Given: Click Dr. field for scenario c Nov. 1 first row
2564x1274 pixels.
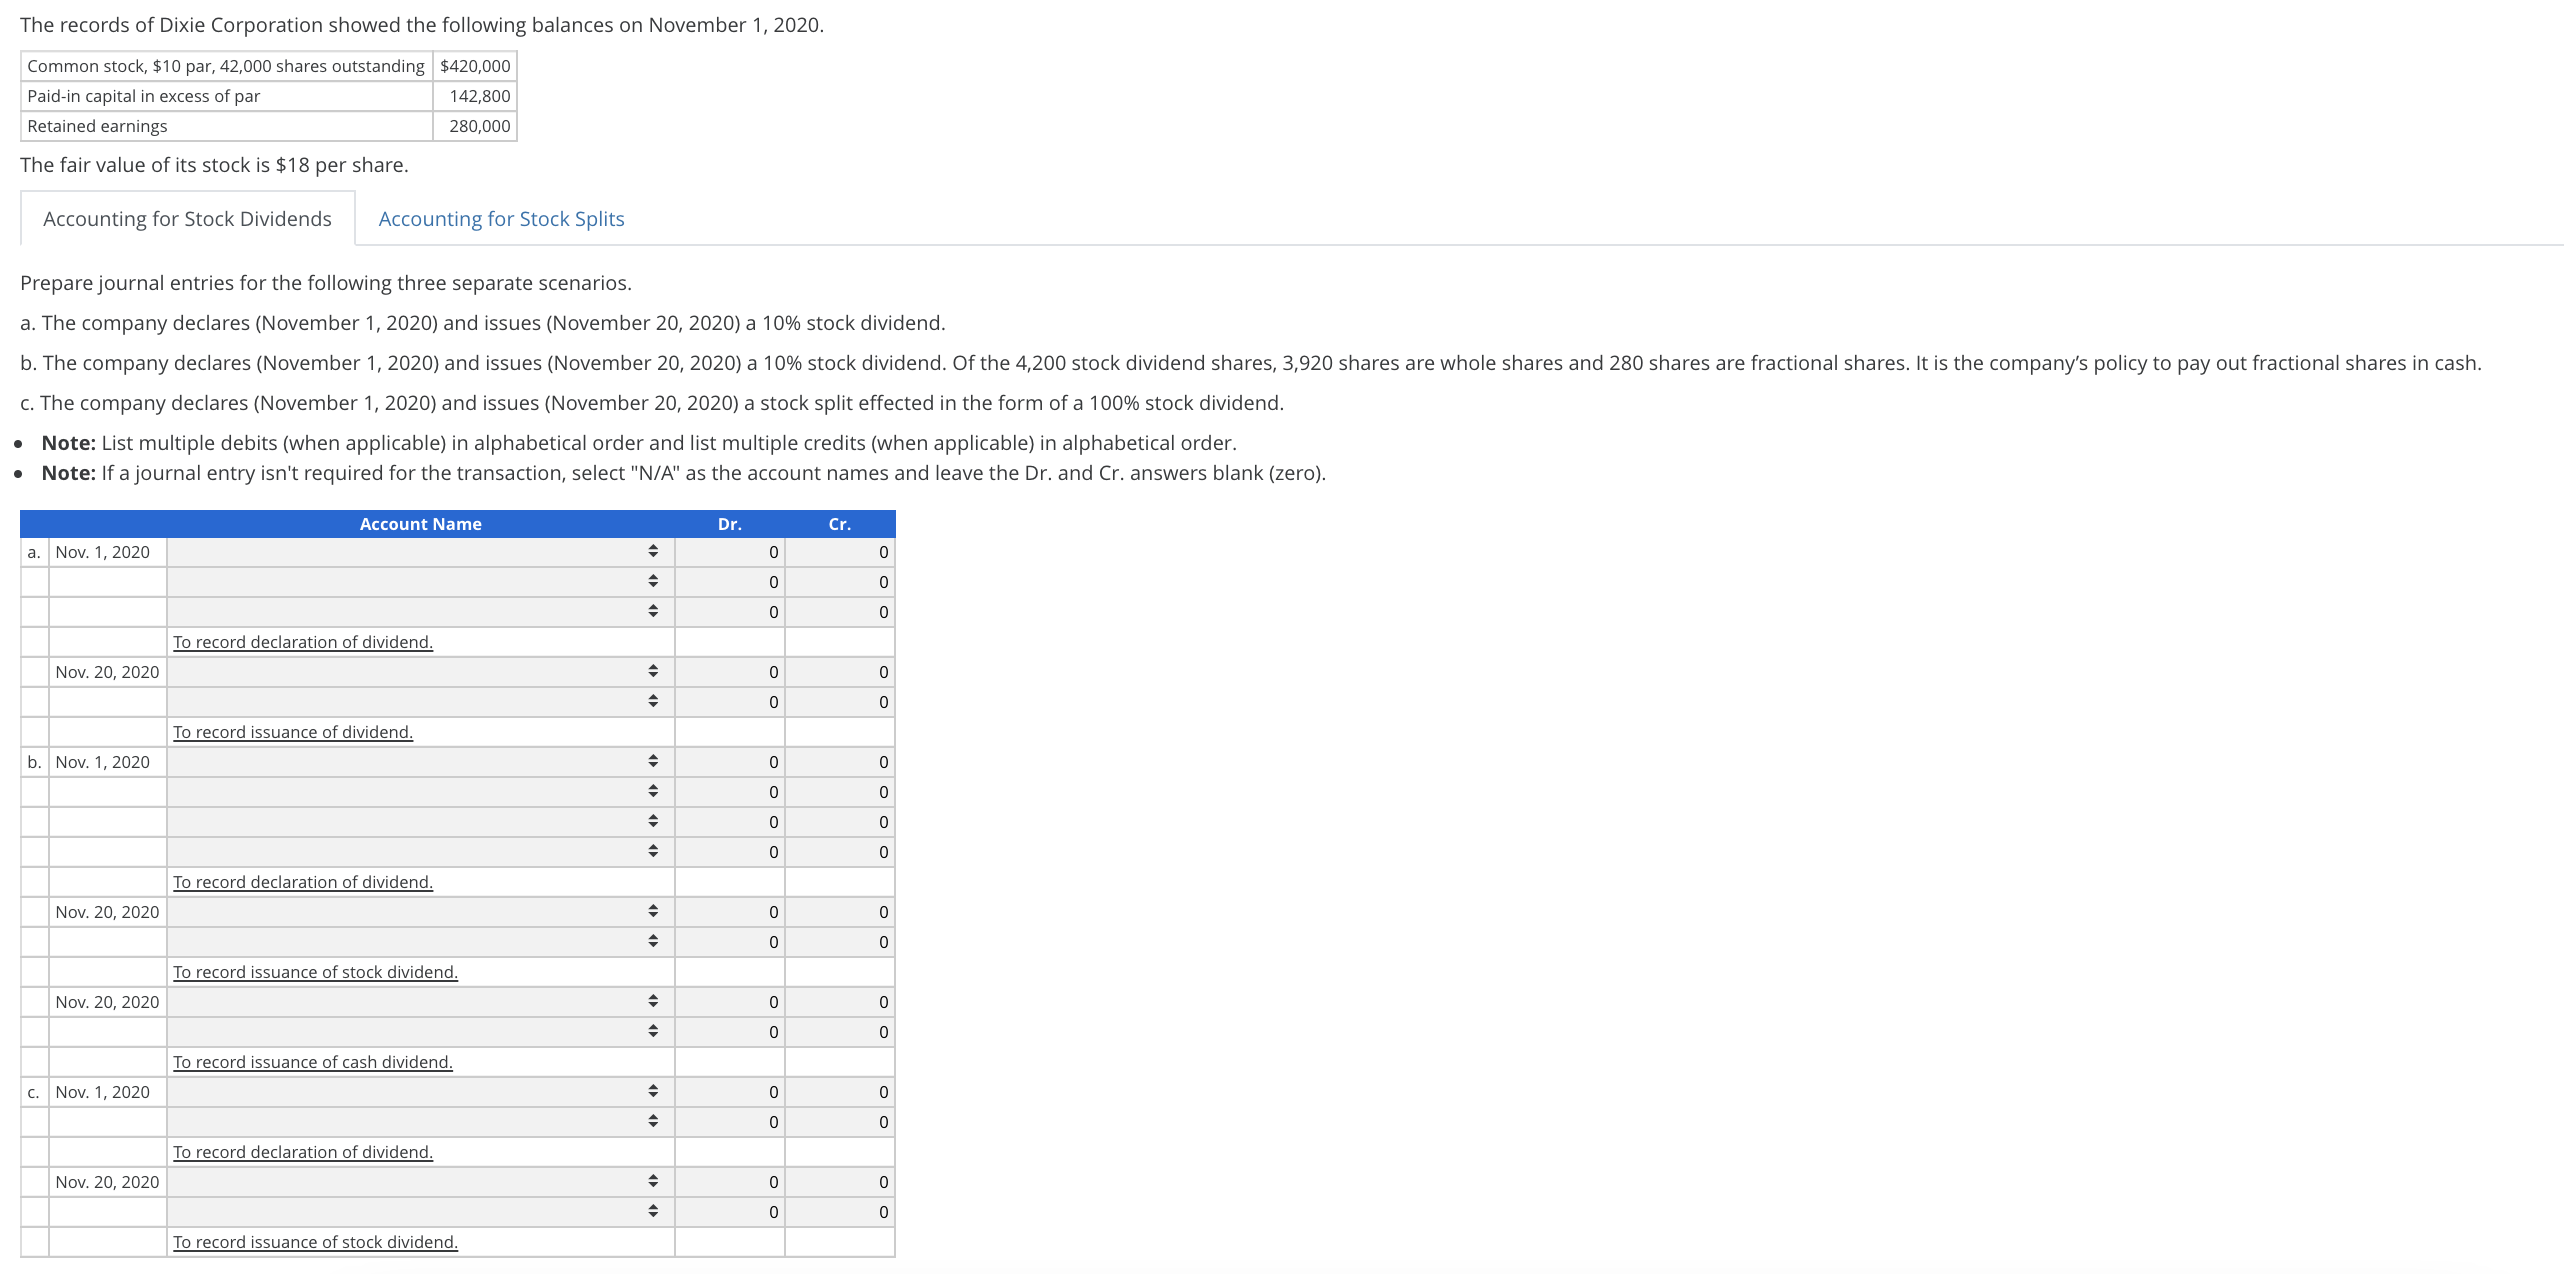Looking at the screenshot, I should [x=730, y=1092].
